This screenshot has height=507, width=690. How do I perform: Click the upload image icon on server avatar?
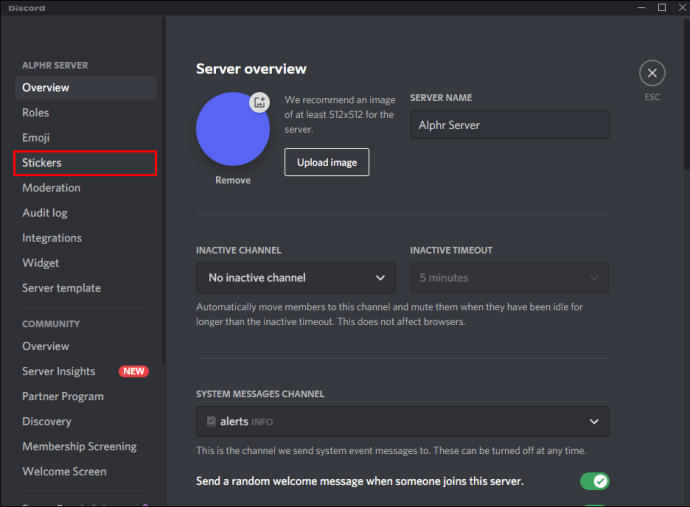tap(259, 102)
